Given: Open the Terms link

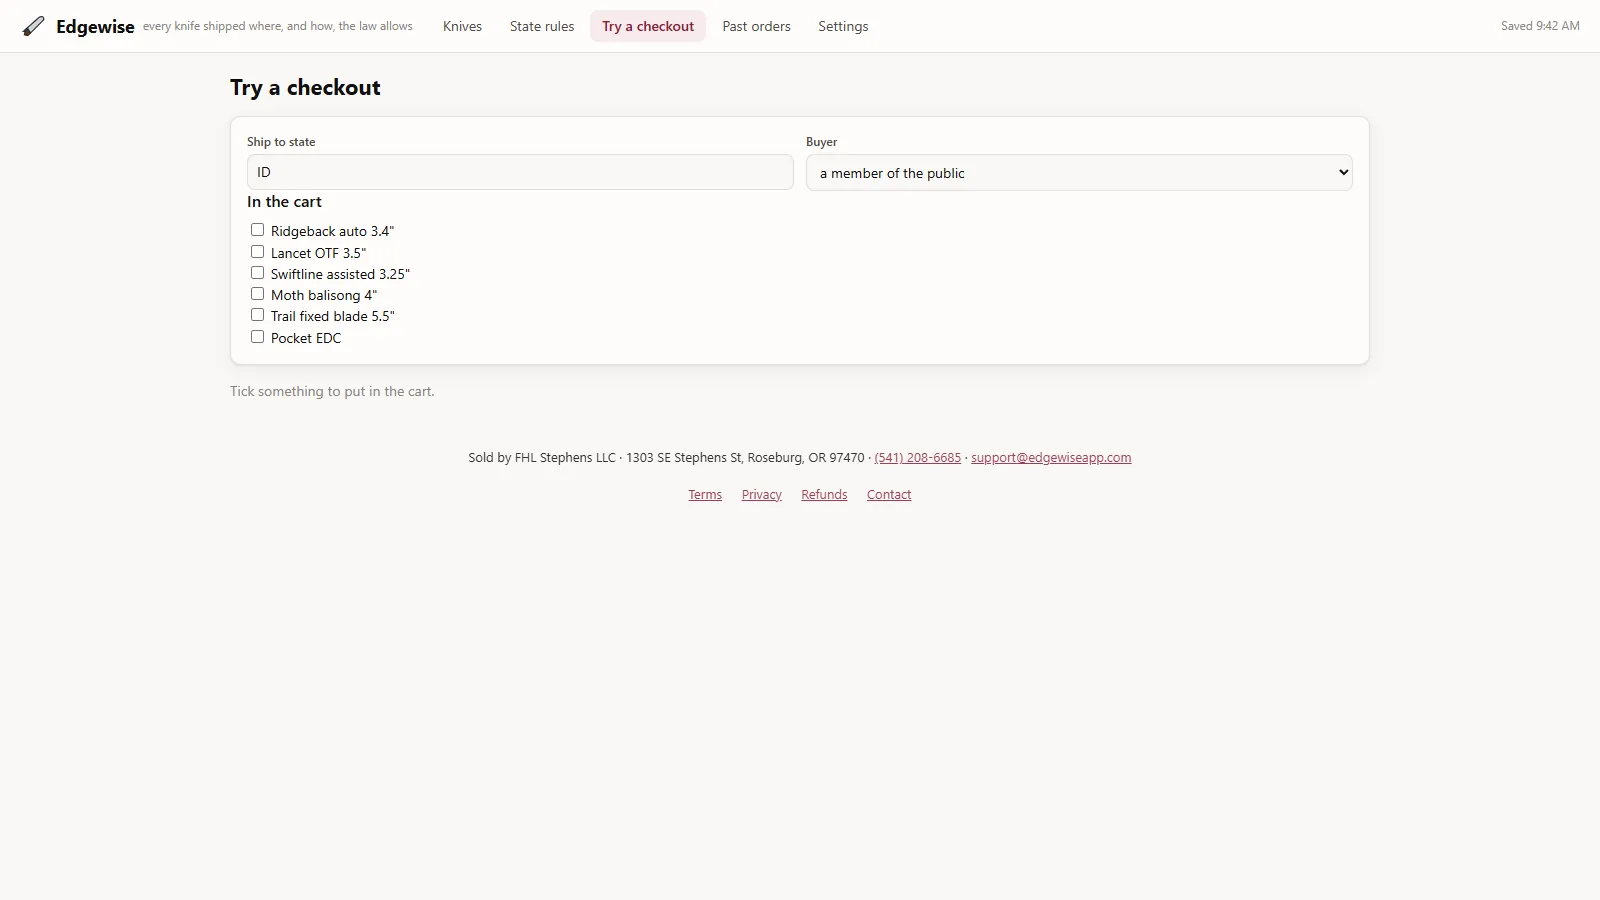Looking at the screenshot, I should [x=705, y=495].
